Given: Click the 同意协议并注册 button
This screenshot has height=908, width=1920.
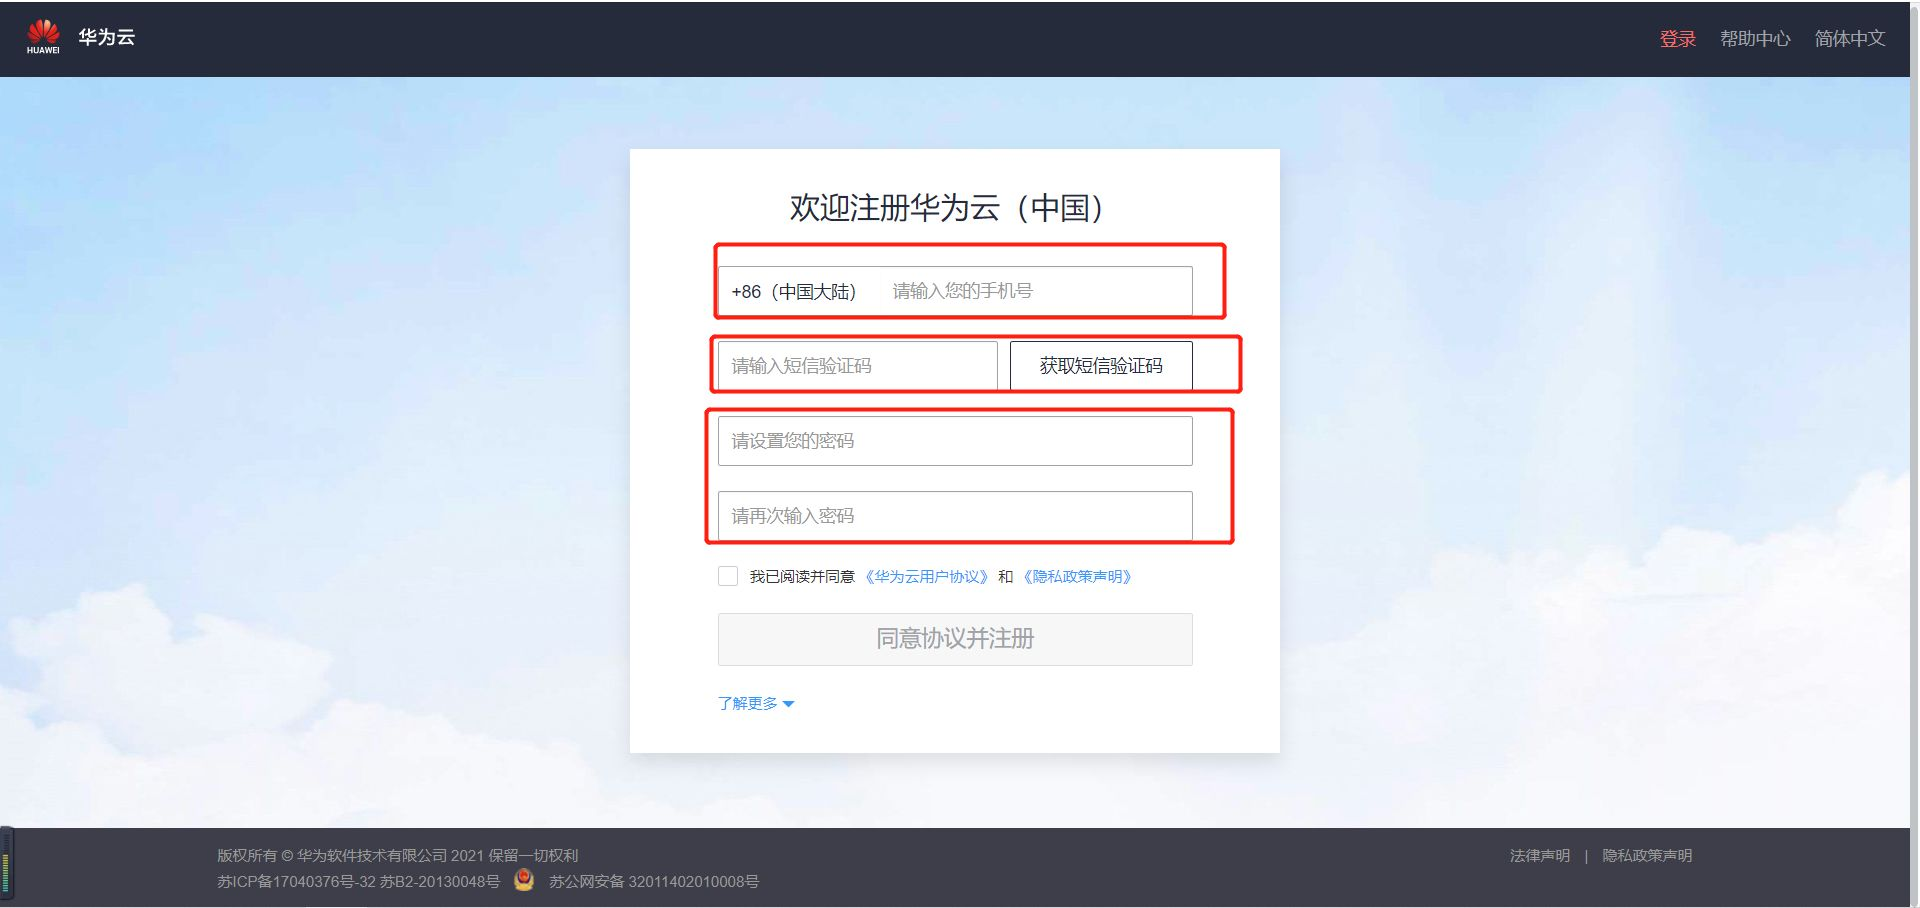Looking at the screenshot, I should click(x=954, y=639).
